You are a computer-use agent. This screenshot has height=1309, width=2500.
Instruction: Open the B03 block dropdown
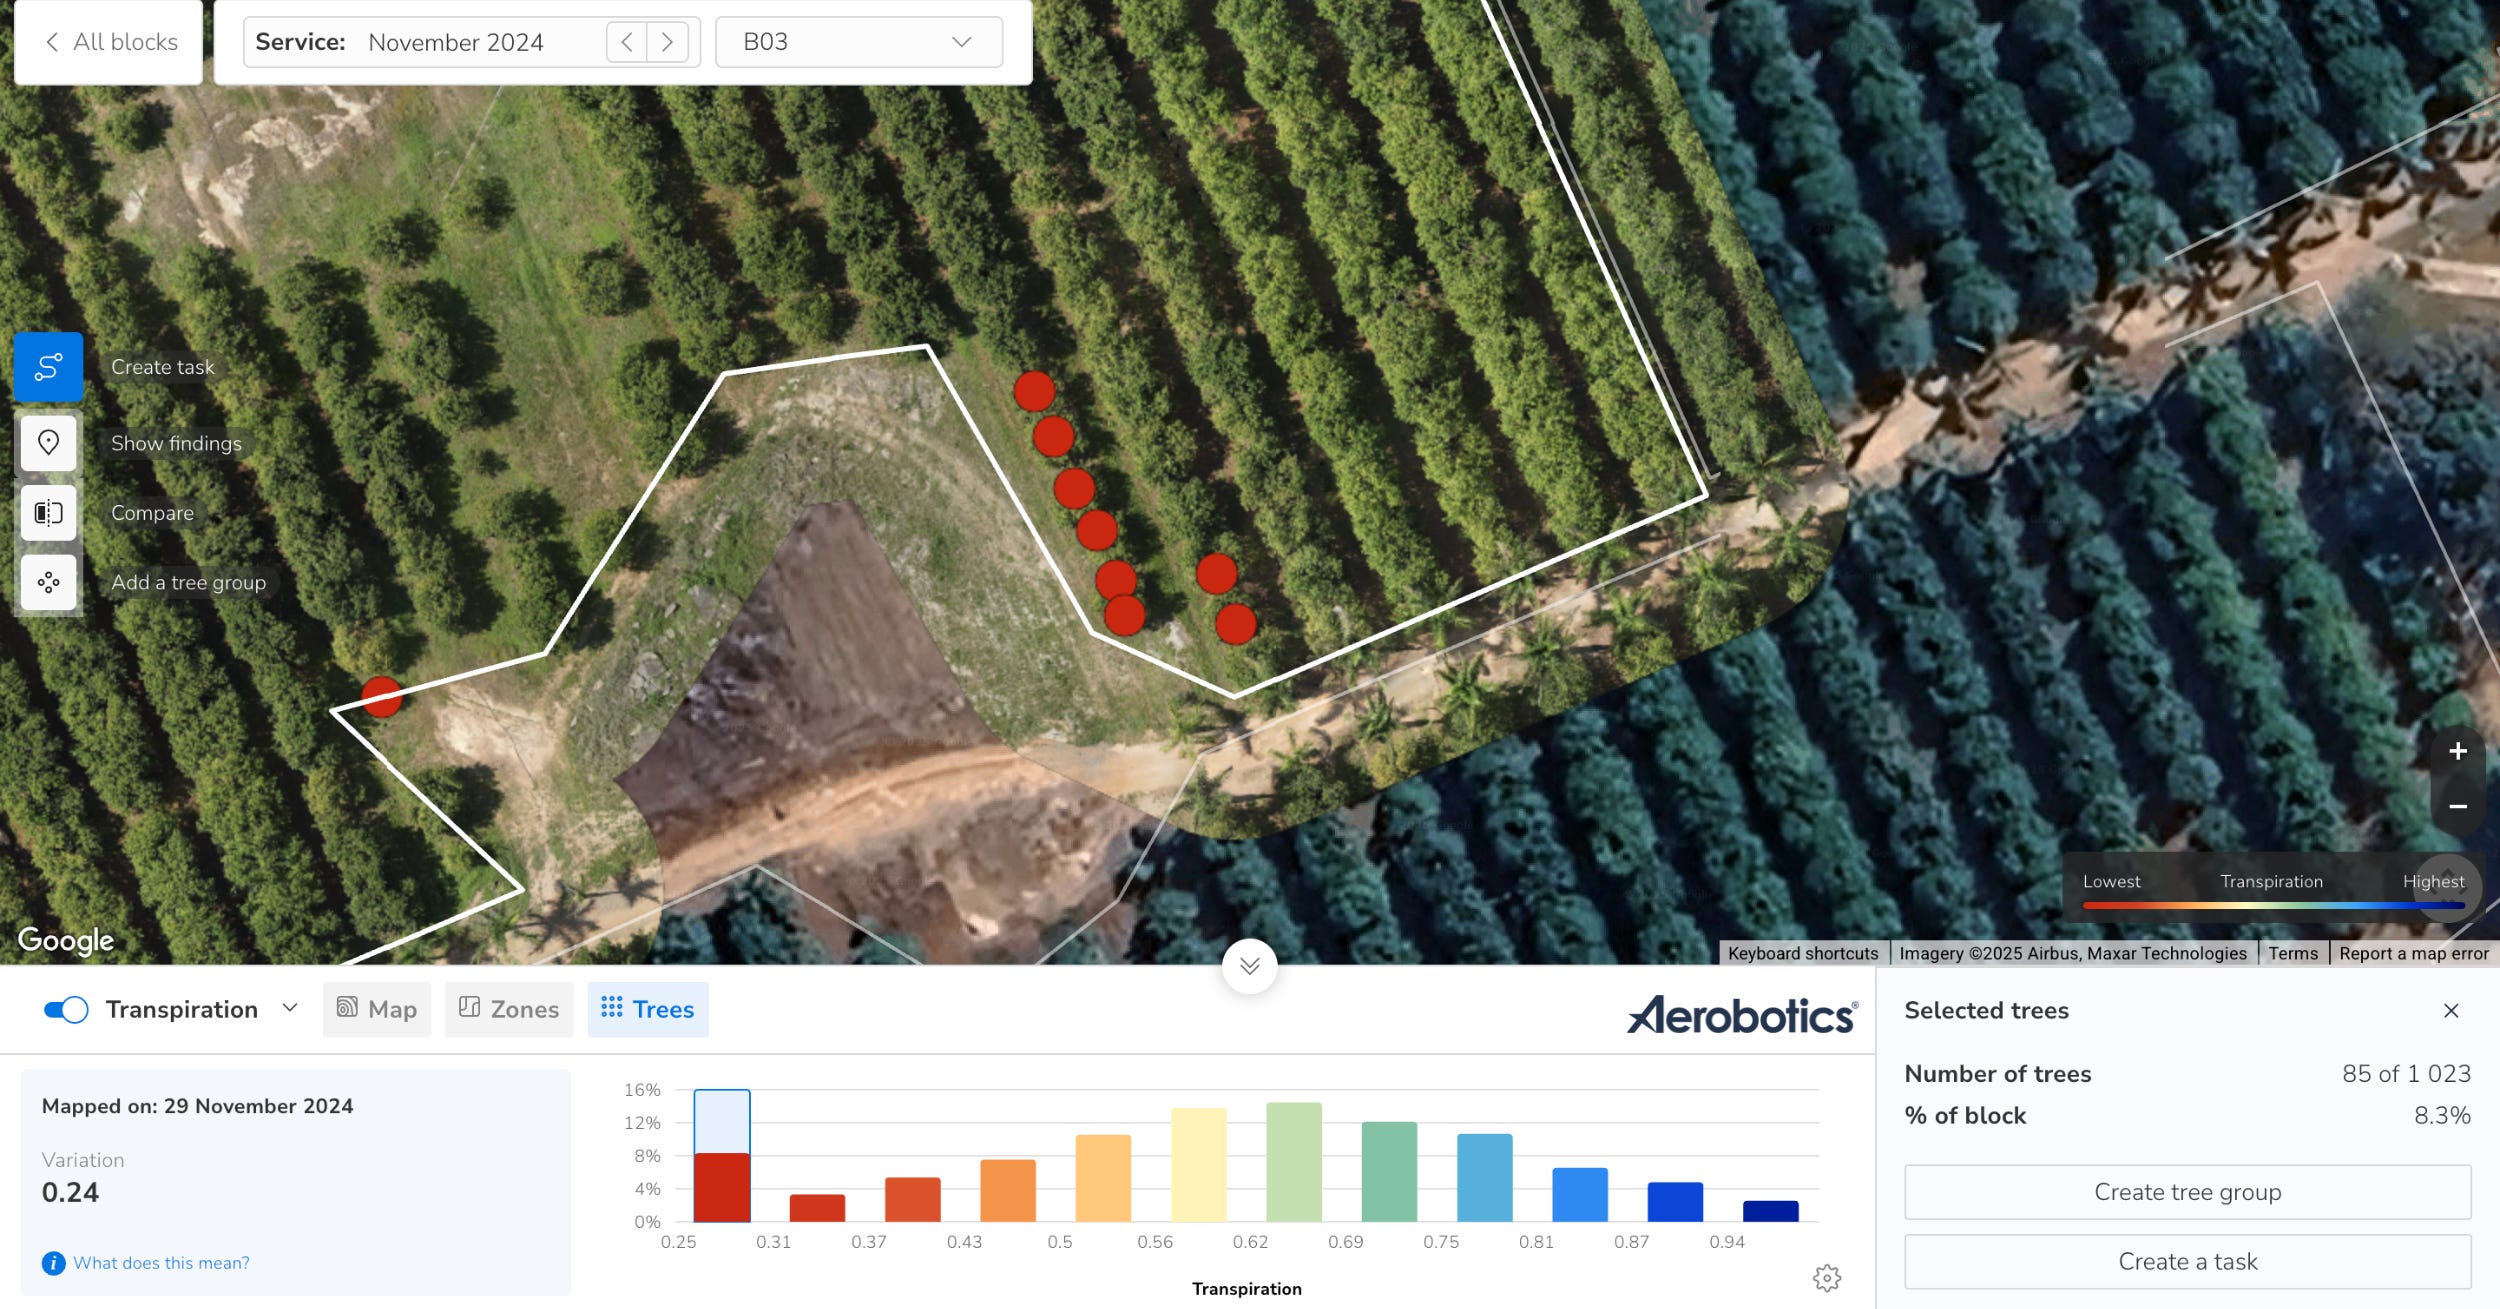(x=858, y=42)
